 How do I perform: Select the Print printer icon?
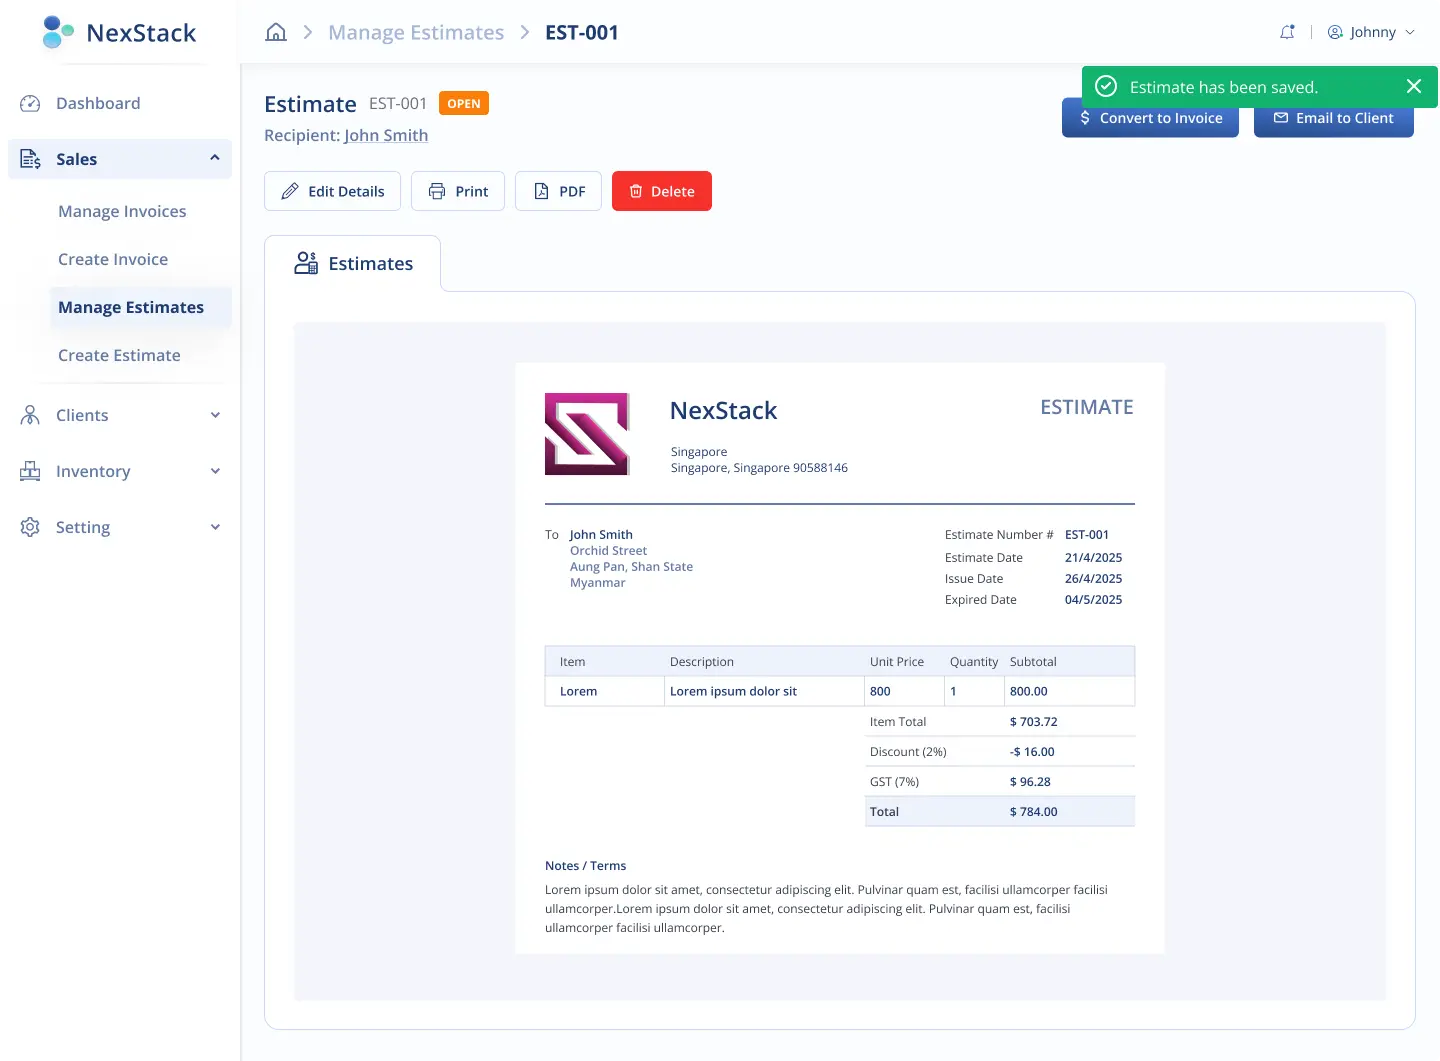pos(436,190)
